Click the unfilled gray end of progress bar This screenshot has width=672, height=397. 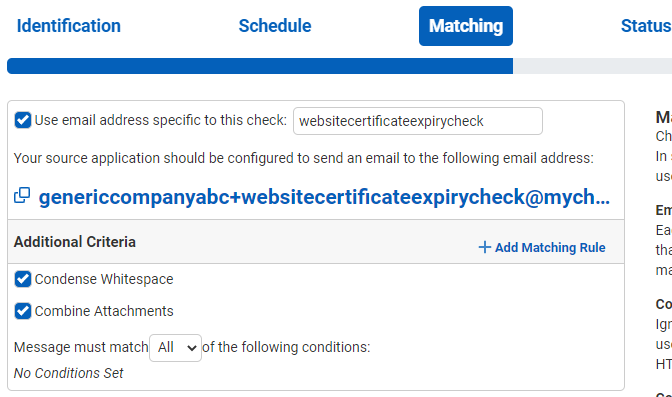(592, 66)
